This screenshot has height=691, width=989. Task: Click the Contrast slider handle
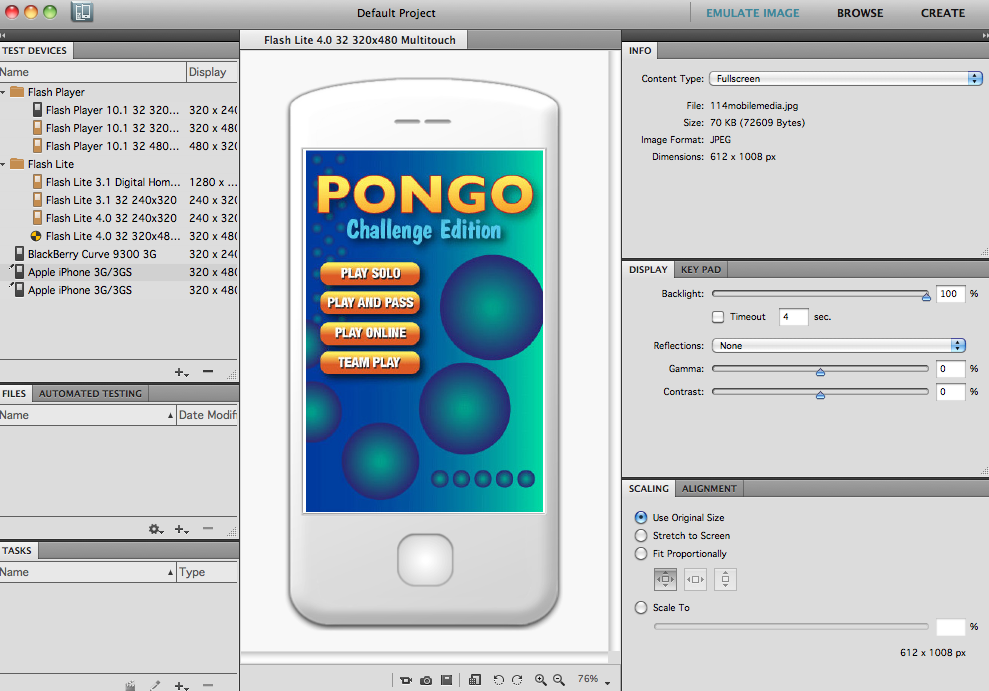(820, 393)
